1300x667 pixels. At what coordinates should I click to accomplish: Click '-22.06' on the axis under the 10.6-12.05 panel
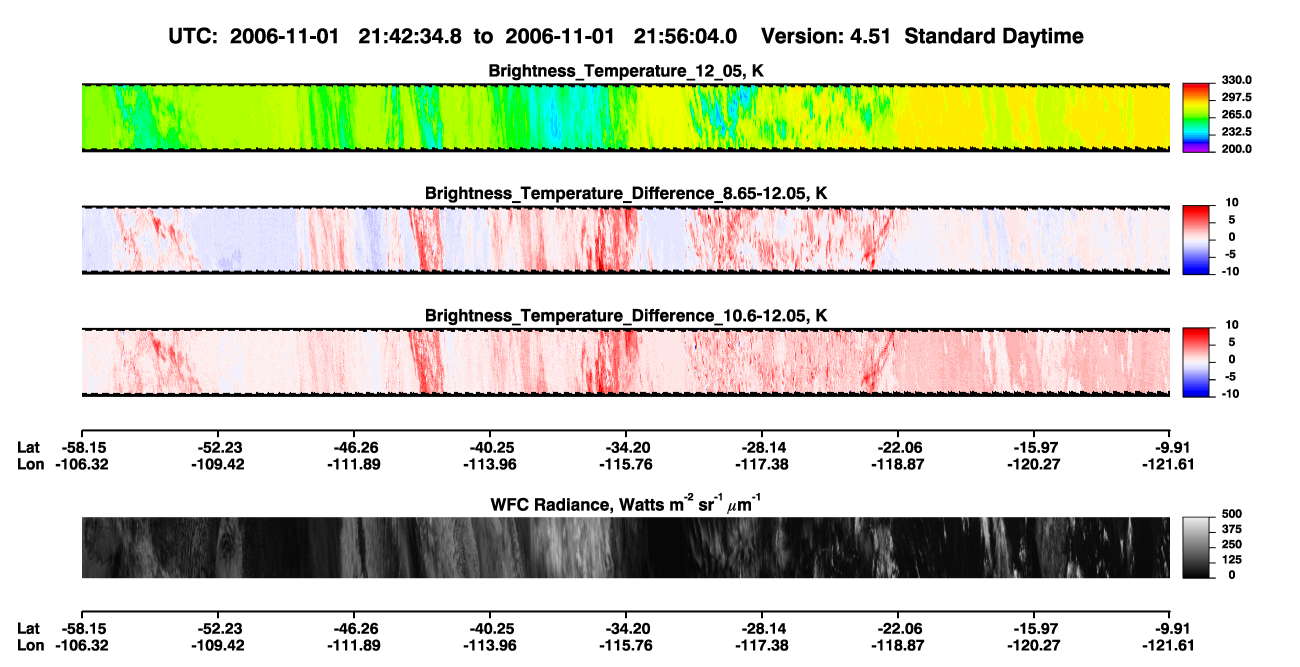899,447
